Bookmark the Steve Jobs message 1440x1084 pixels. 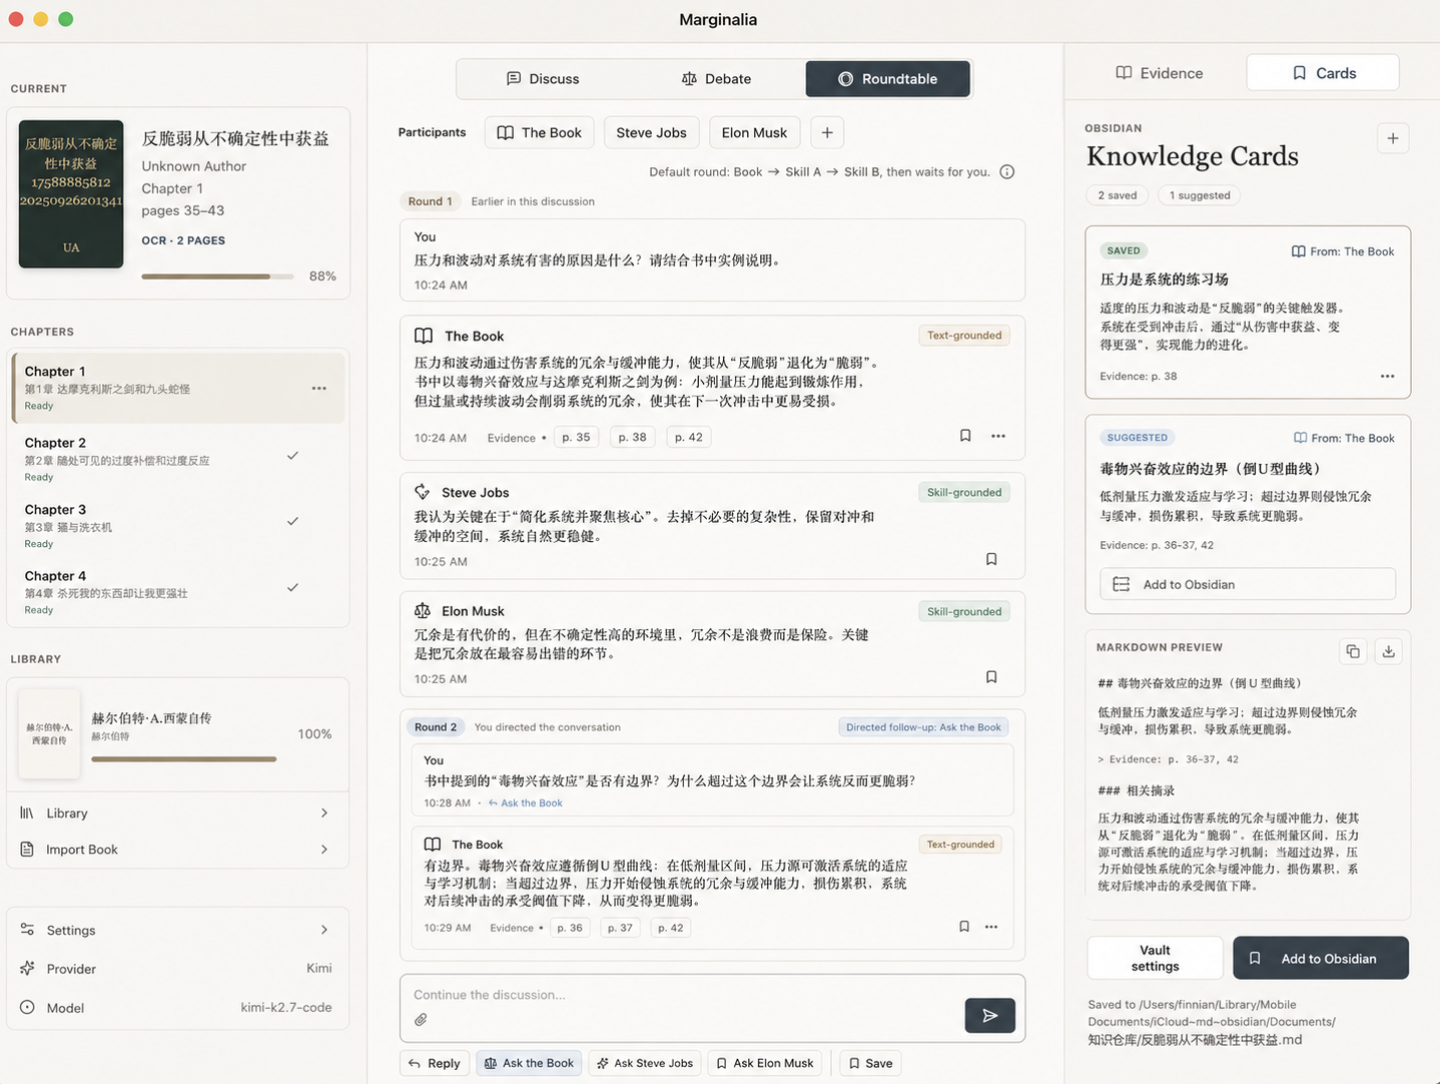point(991,559)
